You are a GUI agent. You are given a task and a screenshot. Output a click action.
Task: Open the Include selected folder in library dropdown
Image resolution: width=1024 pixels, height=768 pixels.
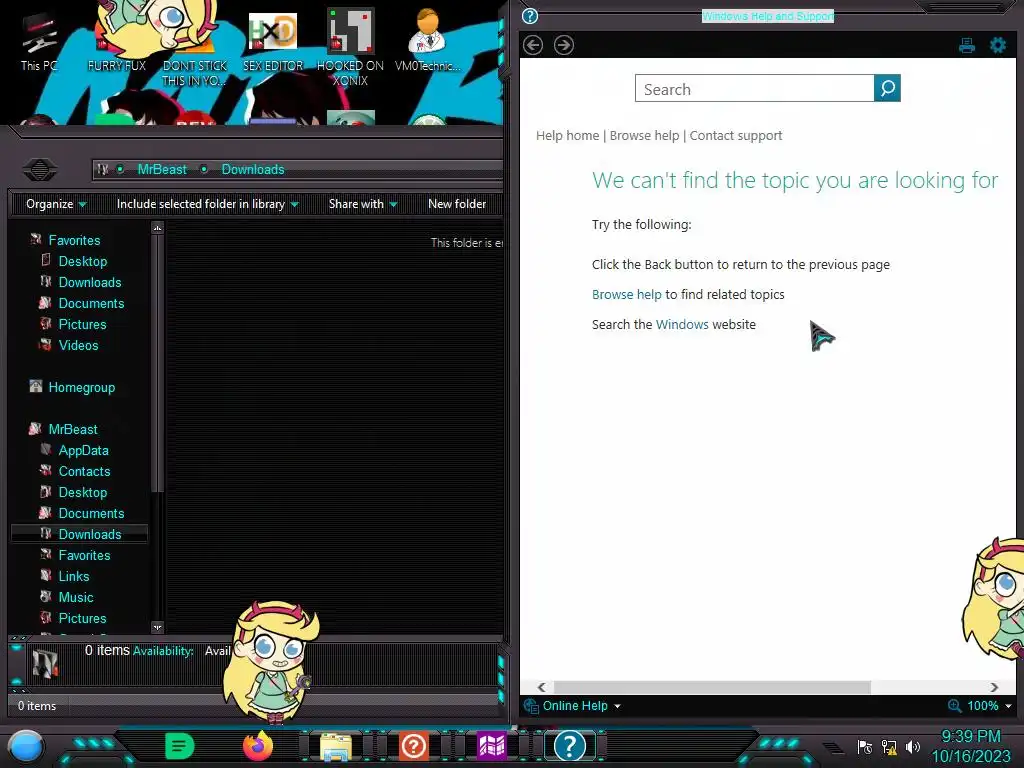pyautogui.click(x=207, y=204)
